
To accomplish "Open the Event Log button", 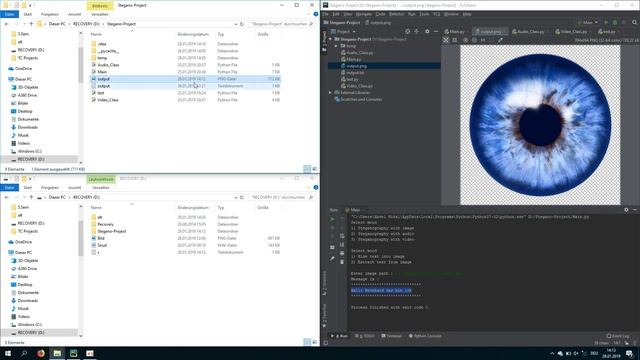I will pyautogui.click(x=618, y=336).
